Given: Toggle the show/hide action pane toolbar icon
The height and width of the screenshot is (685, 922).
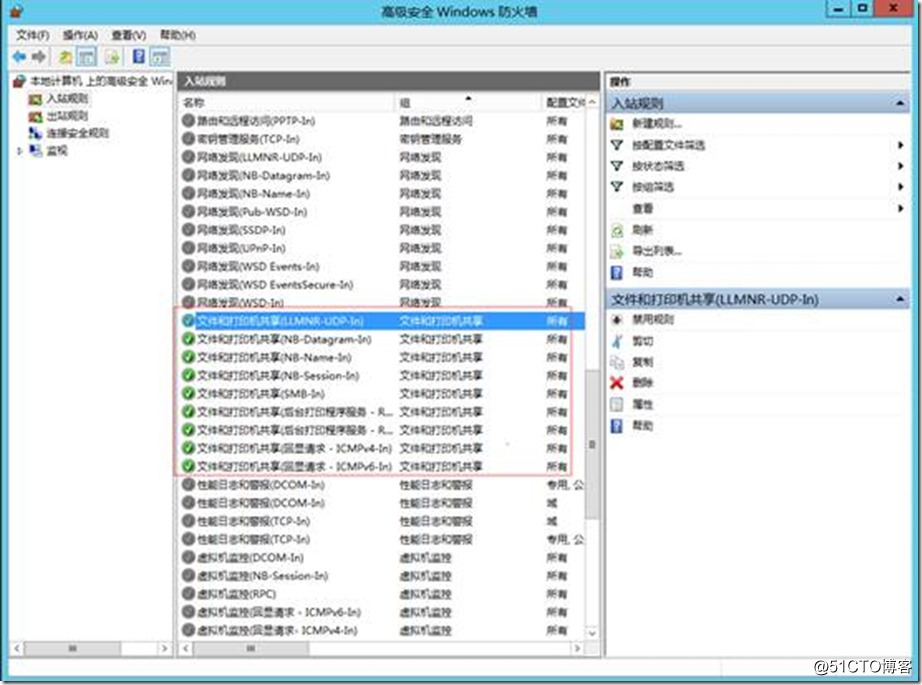Looking at the screenshot, I should point(159,56).
